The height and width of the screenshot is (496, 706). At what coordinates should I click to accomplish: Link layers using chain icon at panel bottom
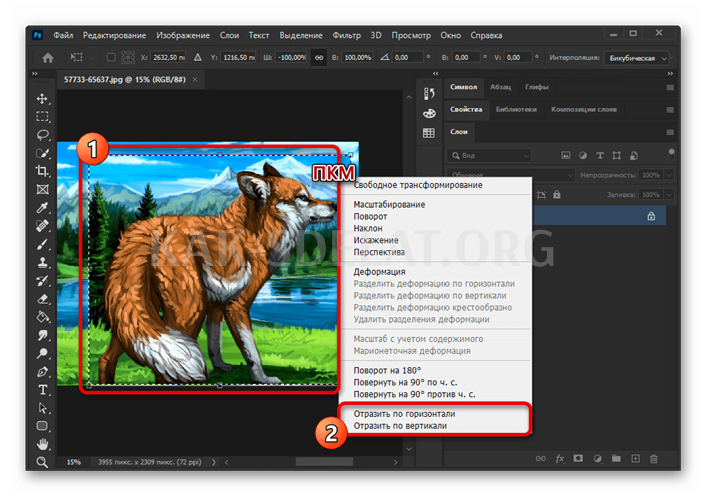tap(541, 459)
